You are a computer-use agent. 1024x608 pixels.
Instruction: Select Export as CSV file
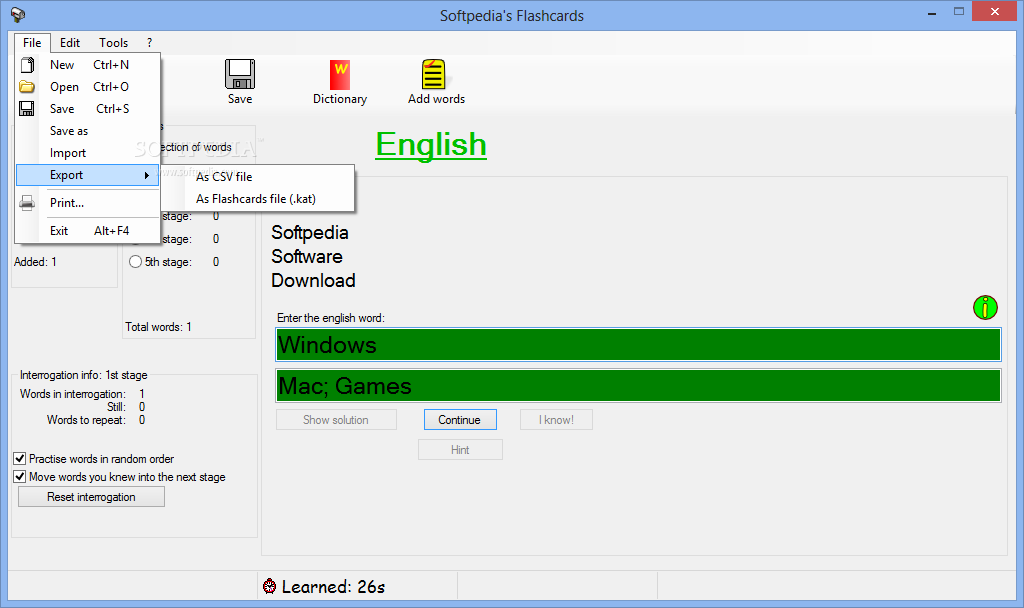point(258,177)
